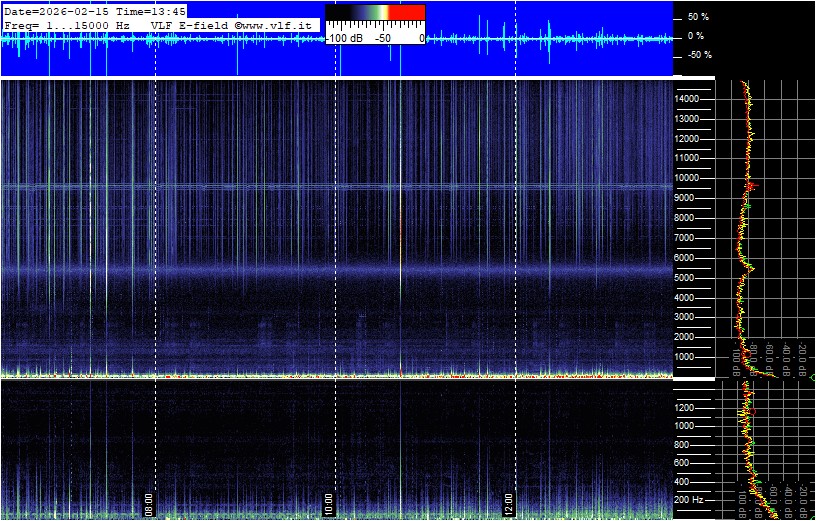Click the -50 % amplitude scale label
The height and width of the screenshot is (521, 816).
click(697, 55)
